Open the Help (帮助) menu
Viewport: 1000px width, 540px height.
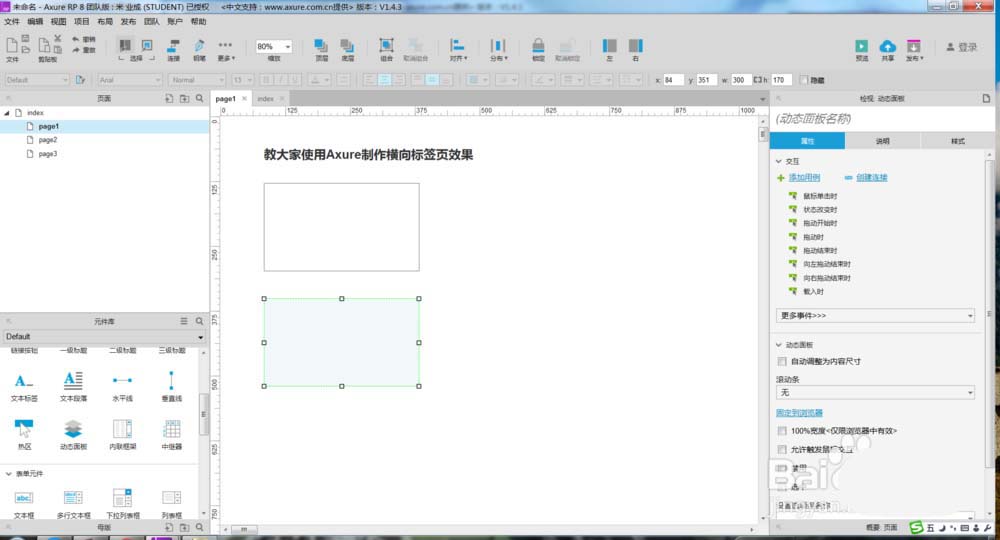coord(198,22)
